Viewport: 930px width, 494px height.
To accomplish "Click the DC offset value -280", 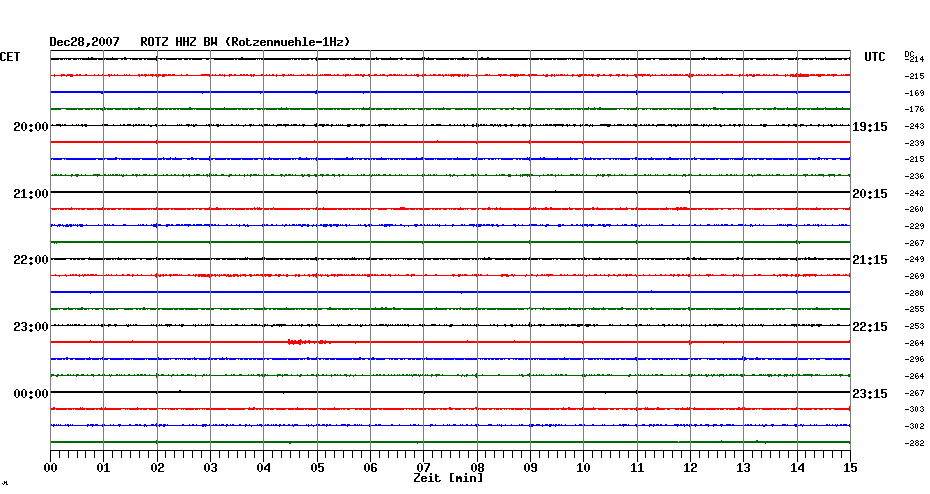I will pos(914,294).
